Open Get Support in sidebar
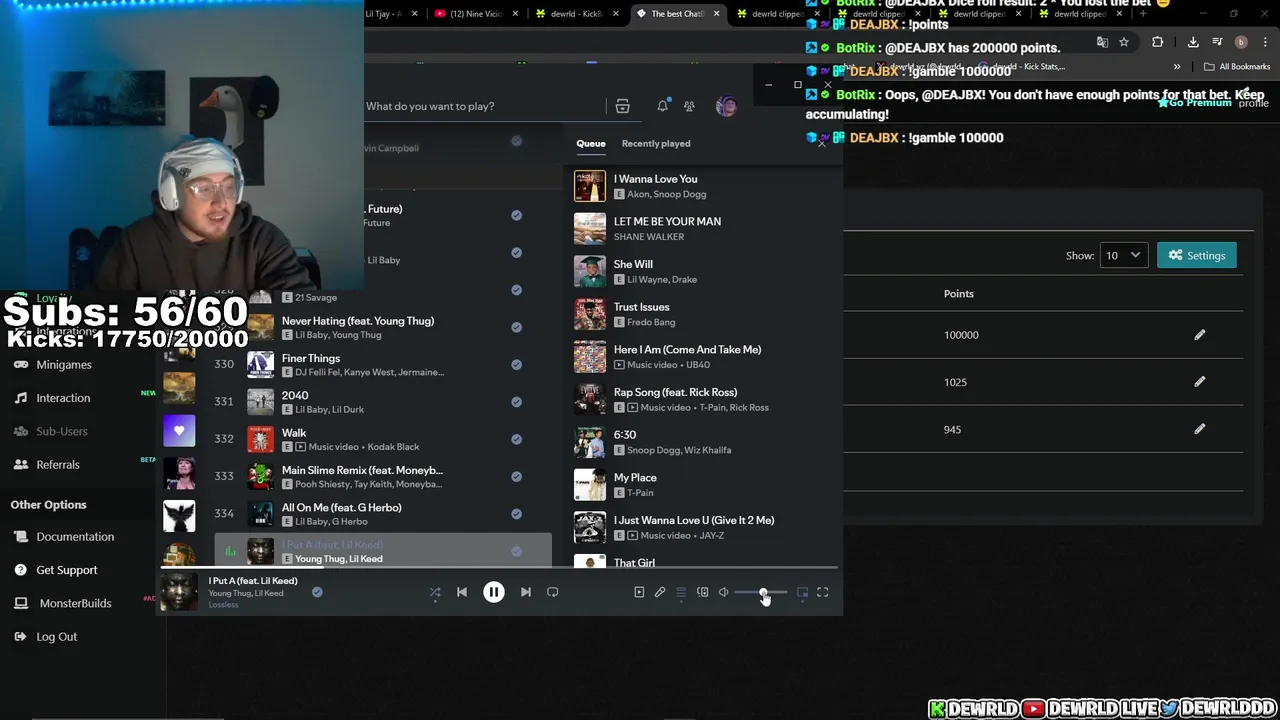1280x720 pixels. click(67, 570)
